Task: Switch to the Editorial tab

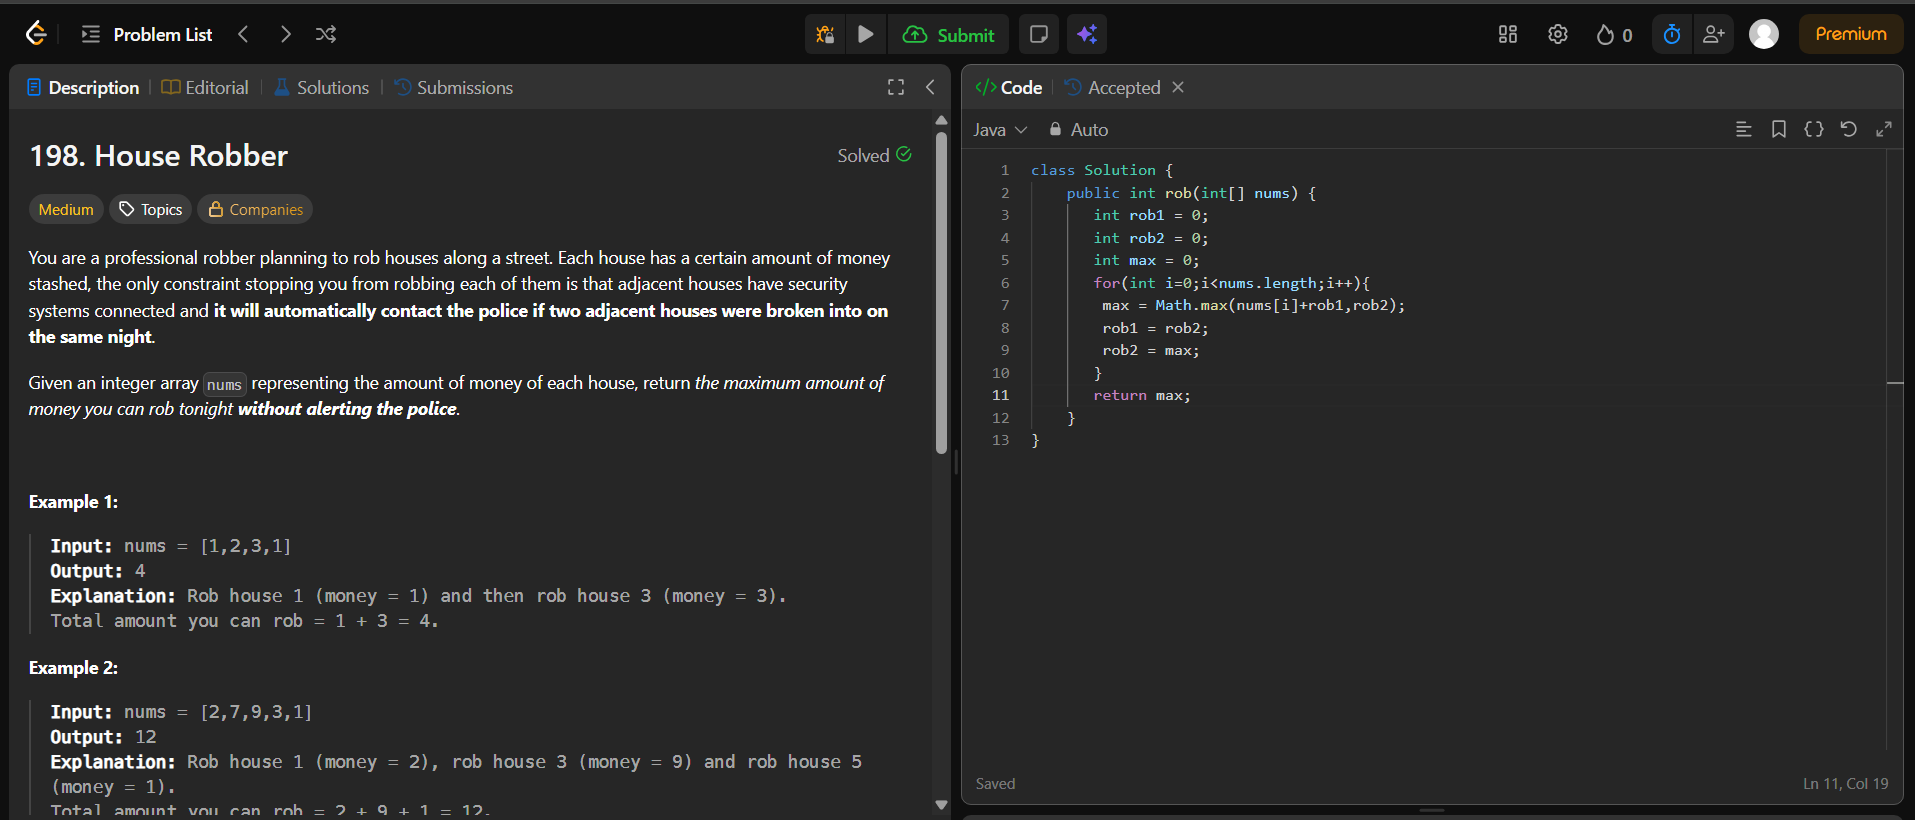Action: pos(206,88)
